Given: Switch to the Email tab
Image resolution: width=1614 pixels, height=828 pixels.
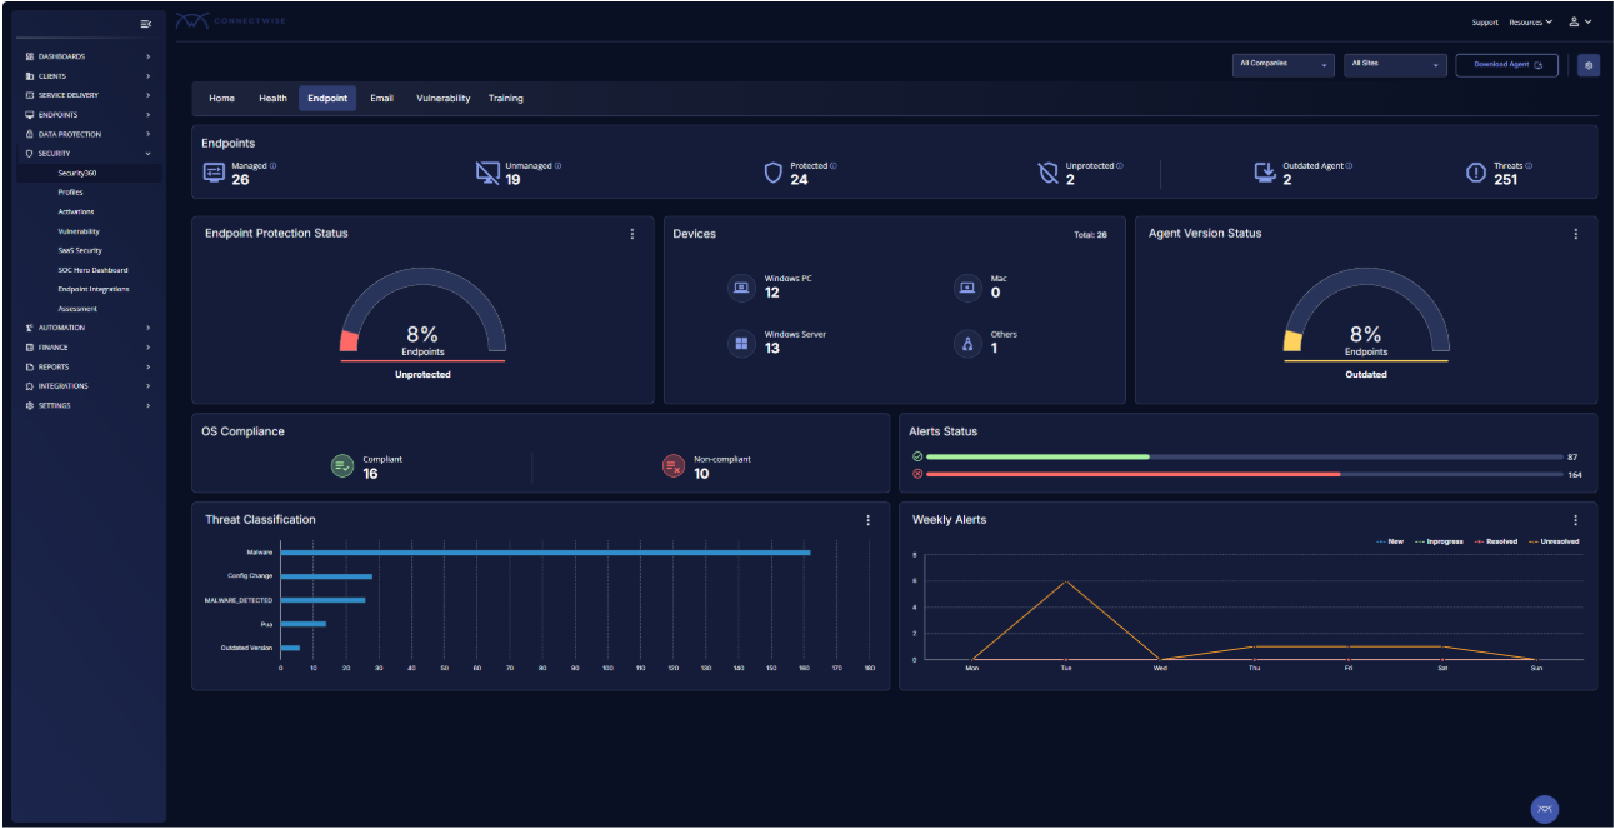Looking at the screenshot, I should click(381, 98).
